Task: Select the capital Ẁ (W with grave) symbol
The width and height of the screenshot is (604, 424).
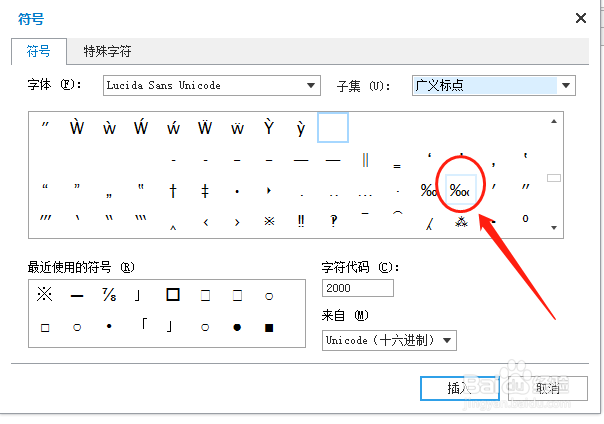Action: 77,127
